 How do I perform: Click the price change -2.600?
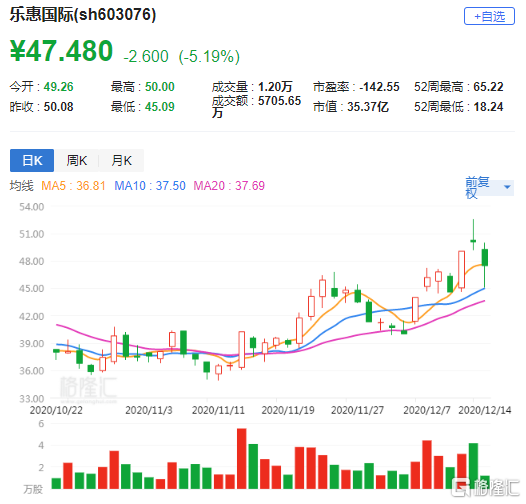click(x=146, y=56)
